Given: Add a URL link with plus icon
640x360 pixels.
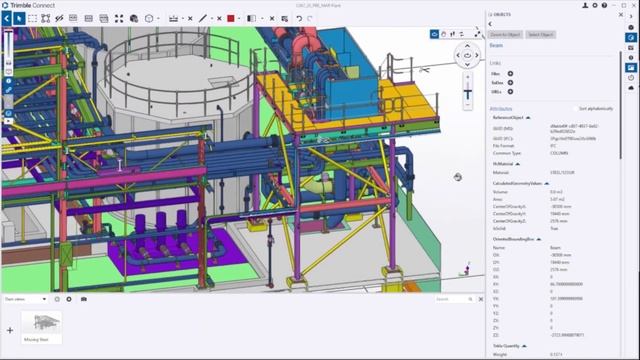Looking at the screenshot, I should tap(510, 91).
